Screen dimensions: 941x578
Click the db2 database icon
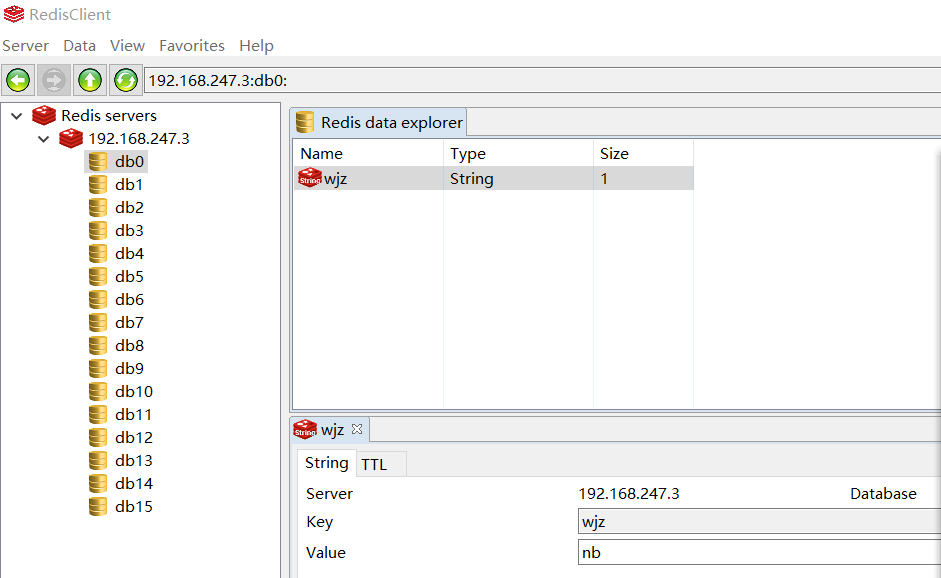pyautogui.click(x=98, y=208)
